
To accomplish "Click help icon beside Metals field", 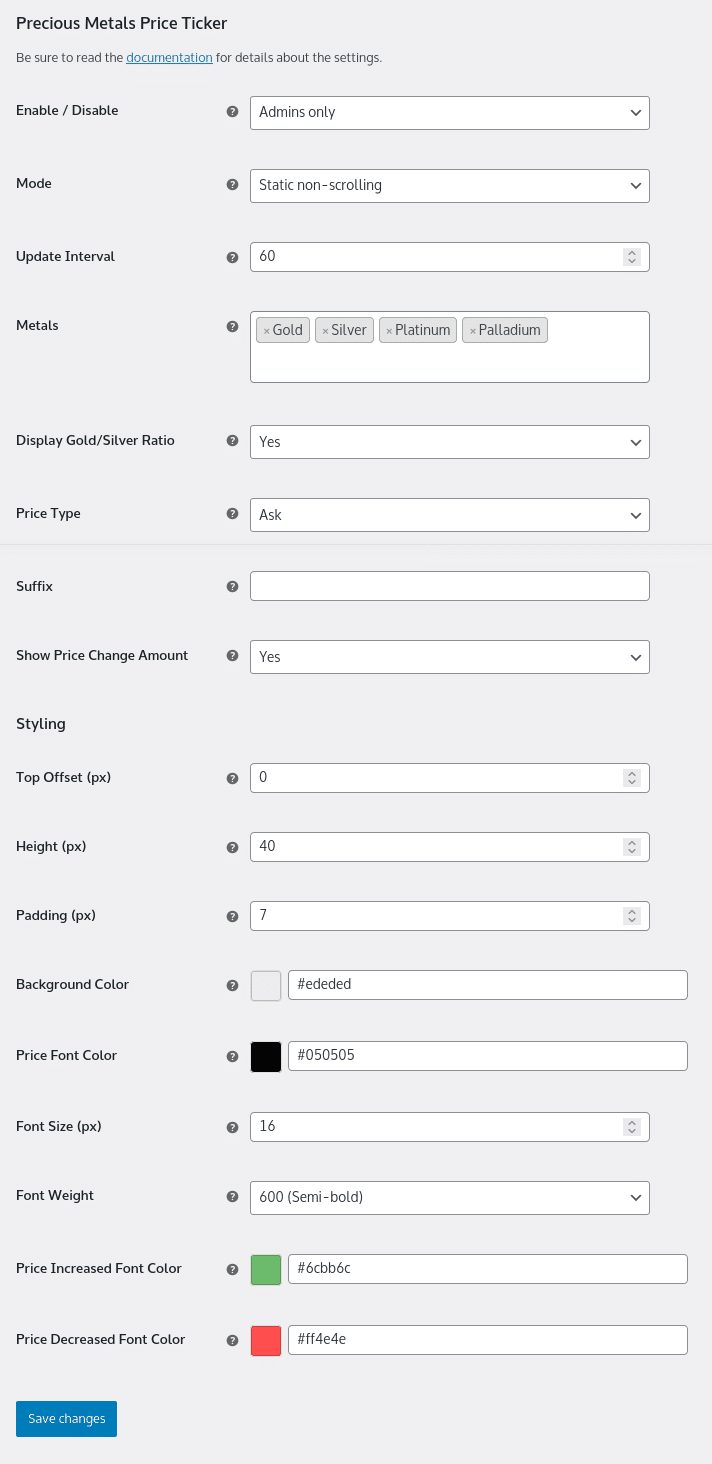I will [232, 326].
